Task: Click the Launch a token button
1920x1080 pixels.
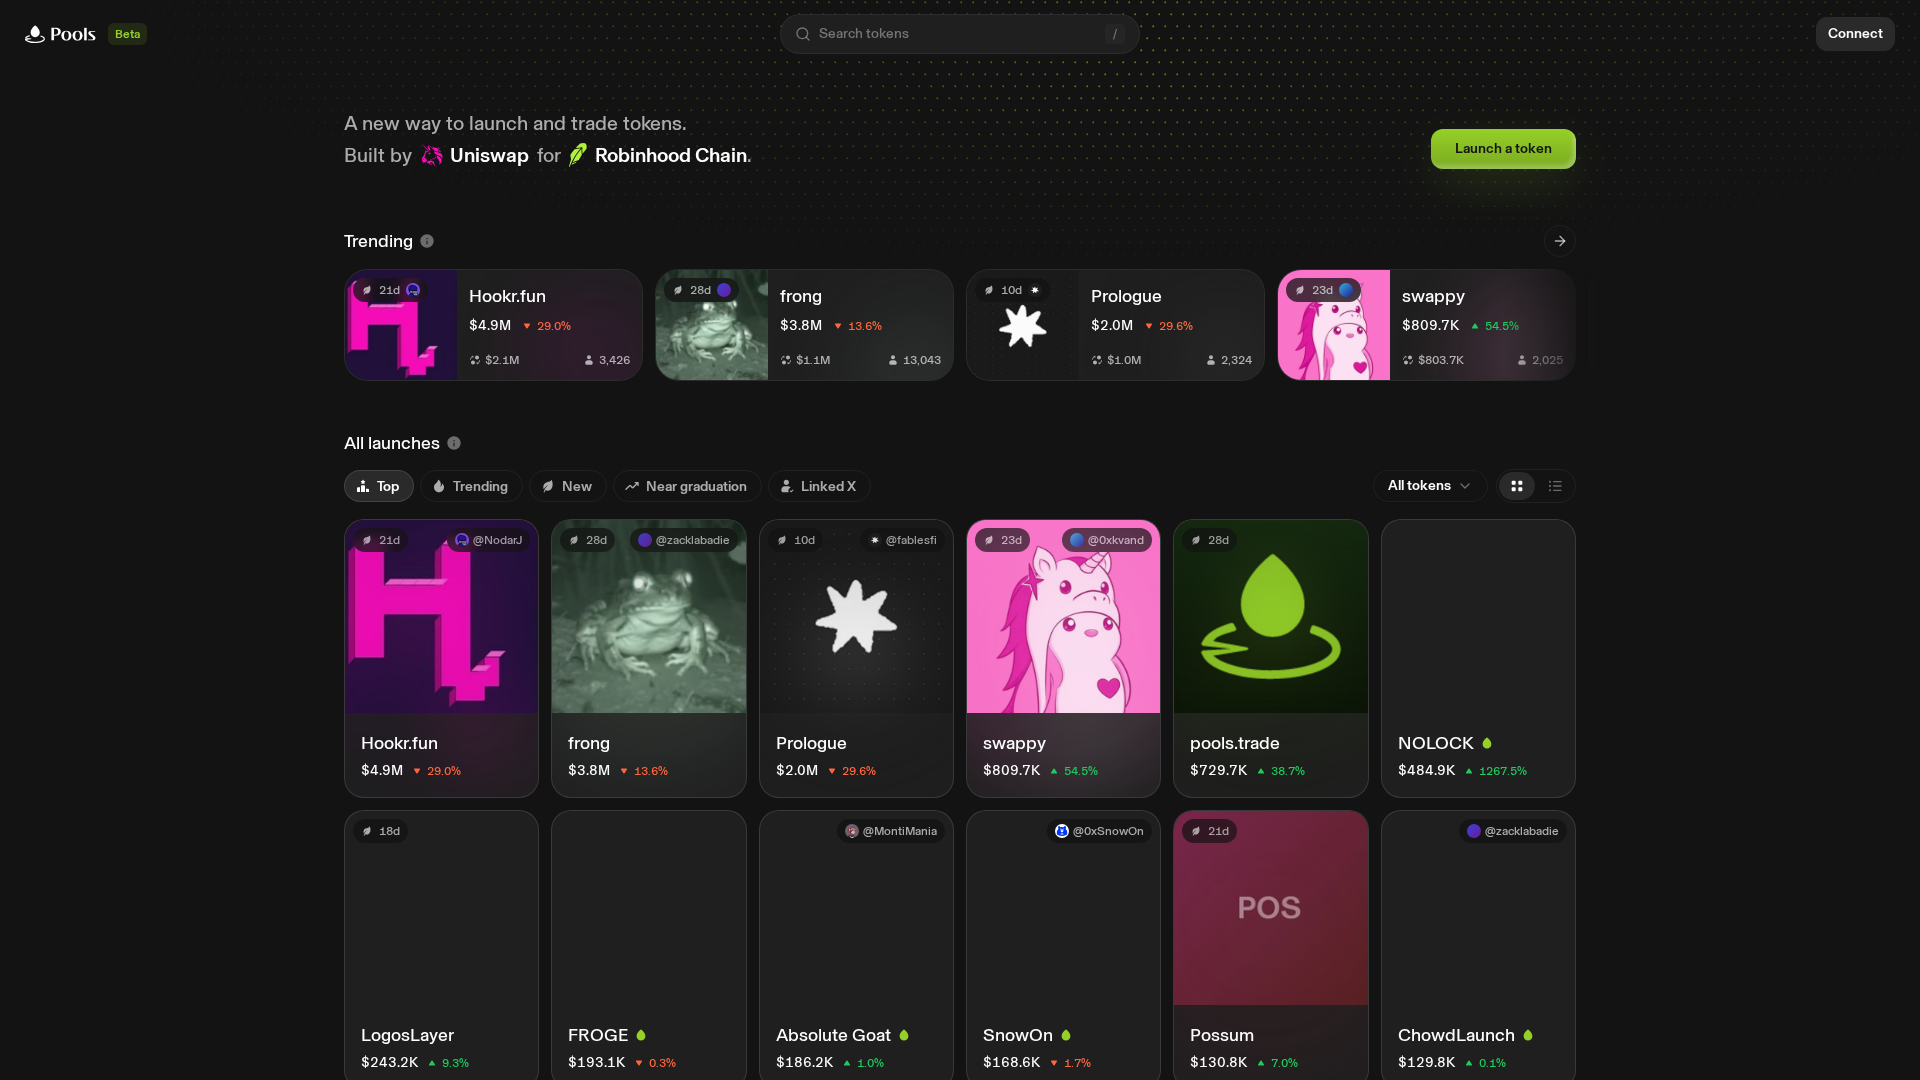Action: 1503,149
